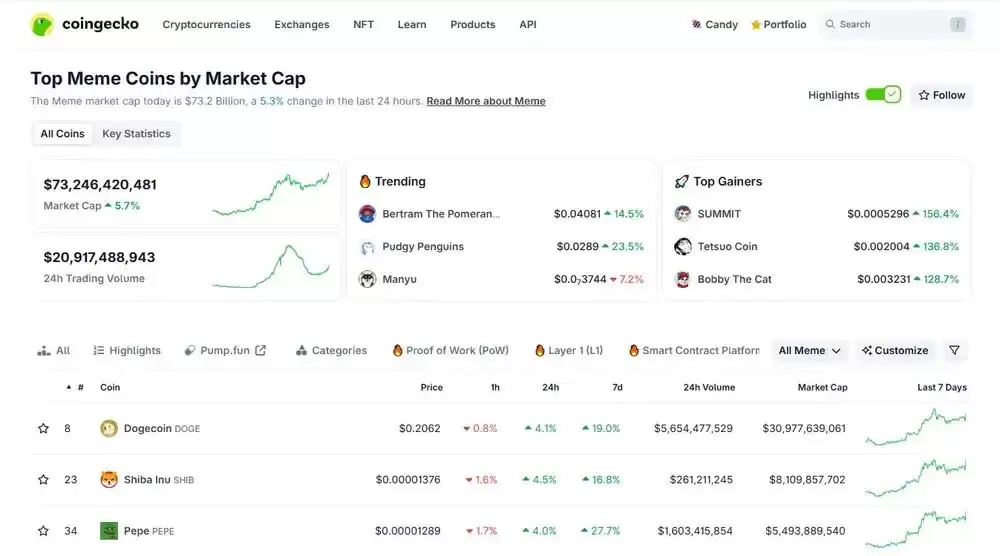
Task: Select the Proof of Work (PoW) tab
Action: (x=450, y=350)
